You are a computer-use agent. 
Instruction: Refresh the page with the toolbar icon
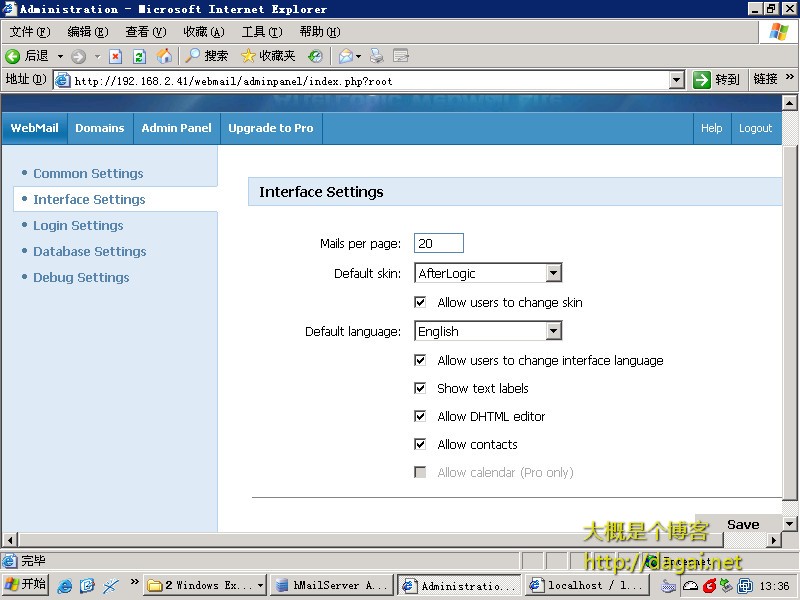(140, 56)
